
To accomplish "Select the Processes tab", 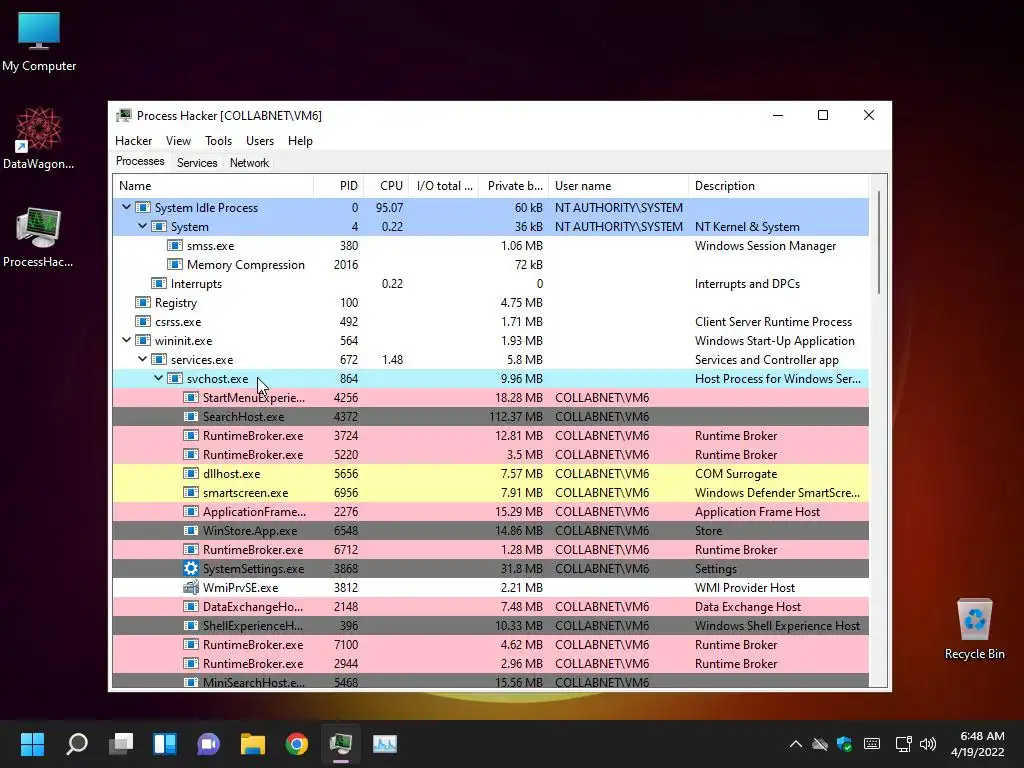I will (140, 161).
